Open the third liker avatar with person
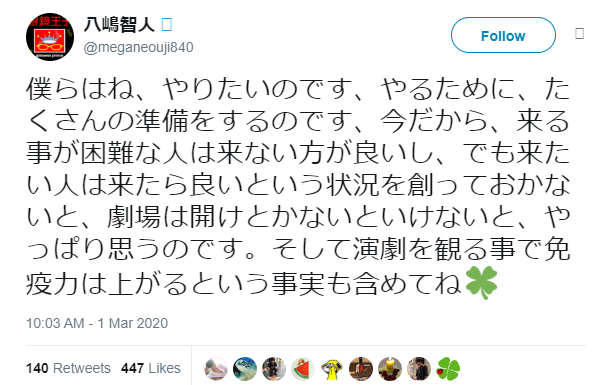Viewport: 595px width, 385px height. [x=274, y=368]
